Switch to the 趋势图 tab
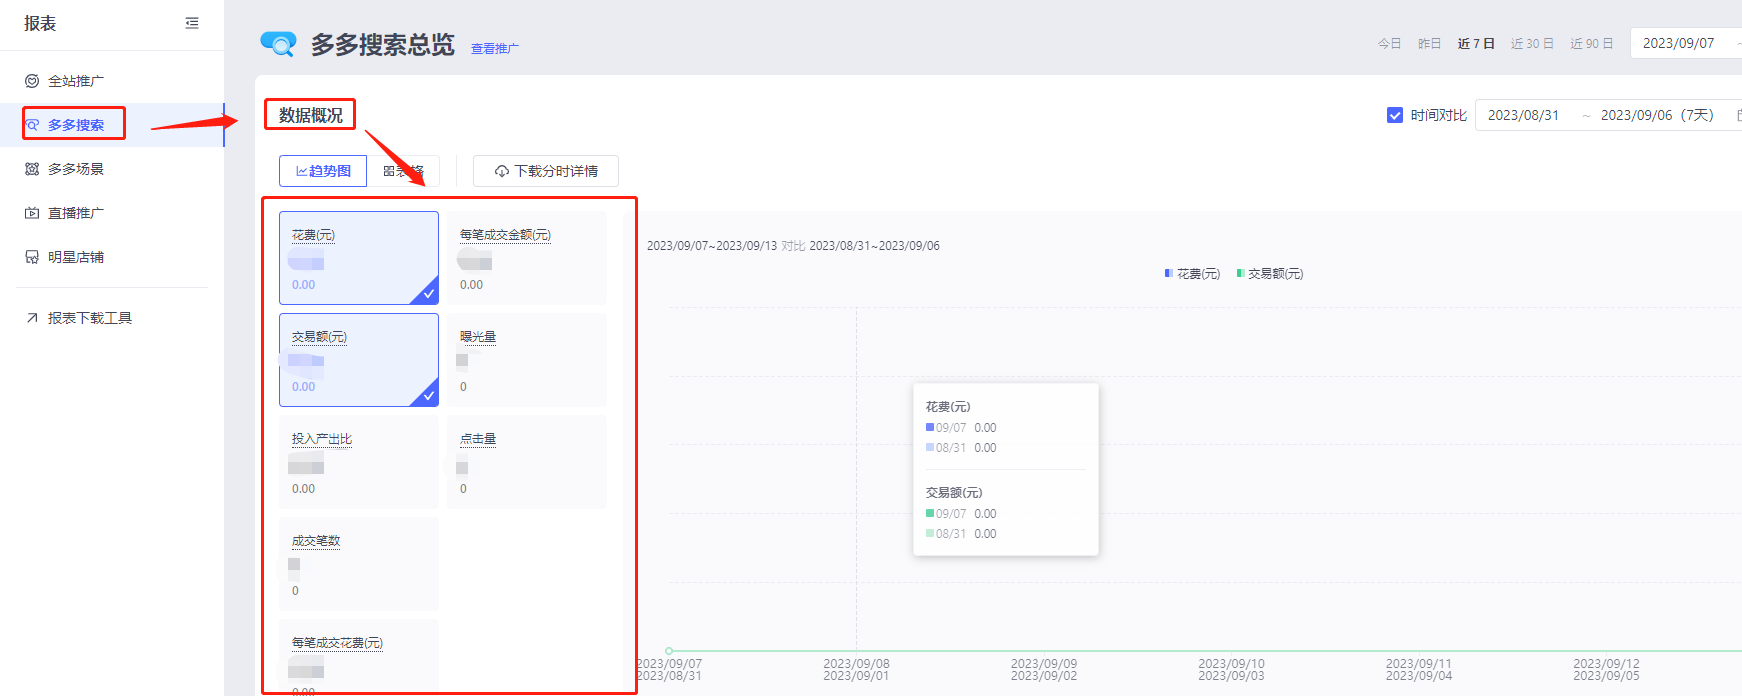 (x=323, y=171)
